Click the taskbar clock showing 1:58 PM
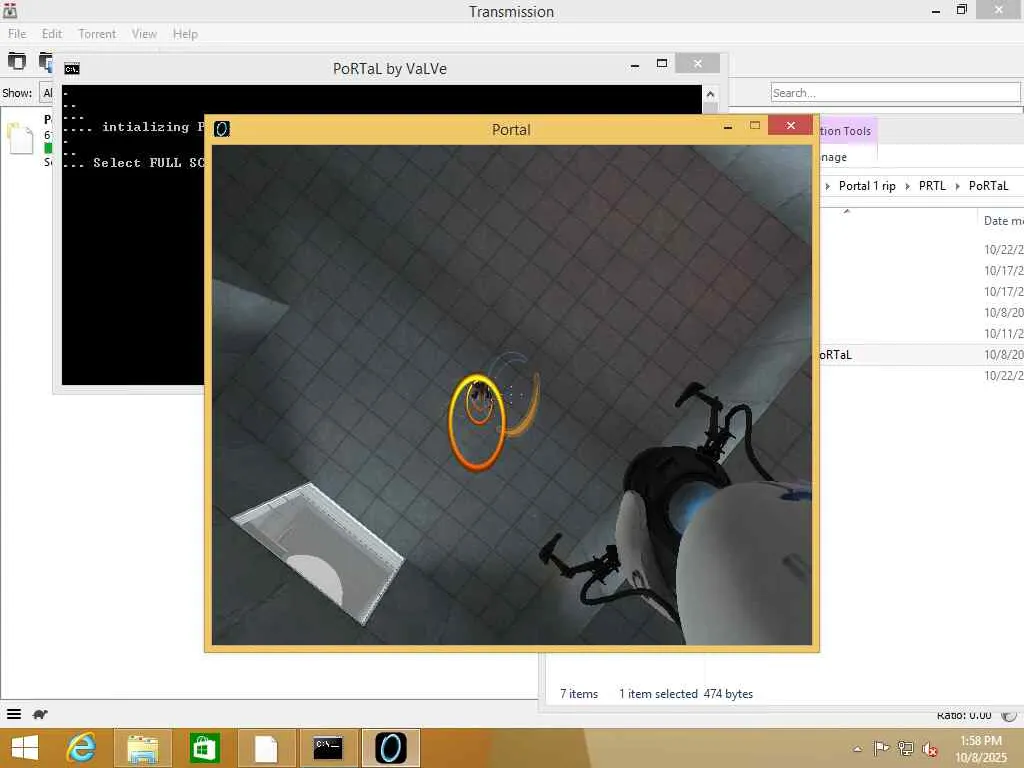The width and height of the screenshot is (1024, 768). tap(980, 741)
